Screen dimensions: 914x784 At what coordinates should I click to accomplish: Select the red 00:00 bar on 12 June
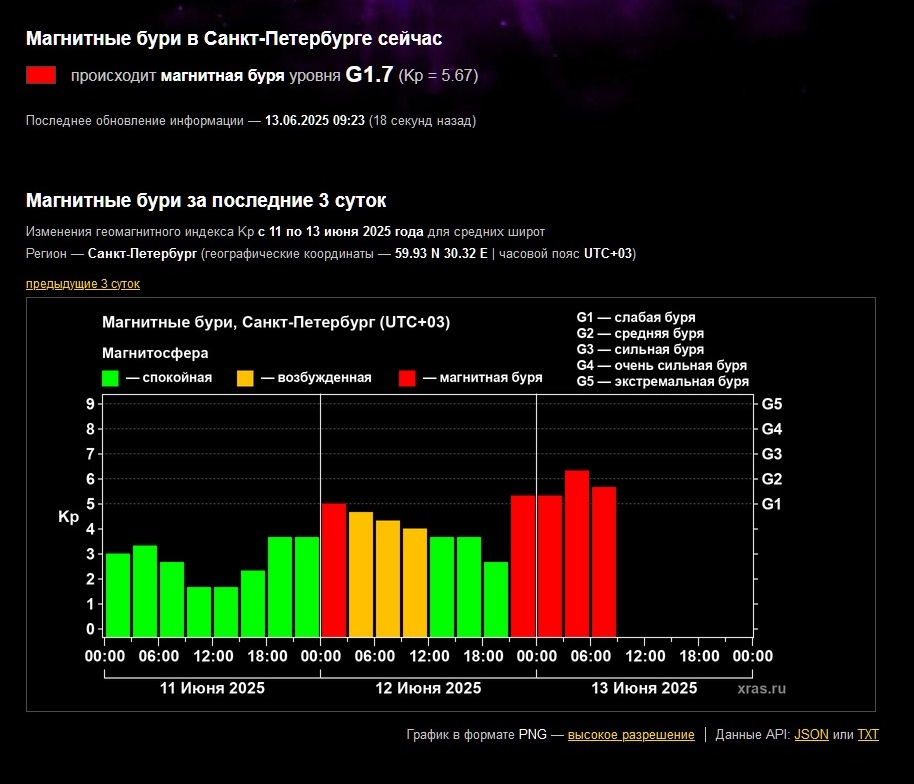coord(334,570)
